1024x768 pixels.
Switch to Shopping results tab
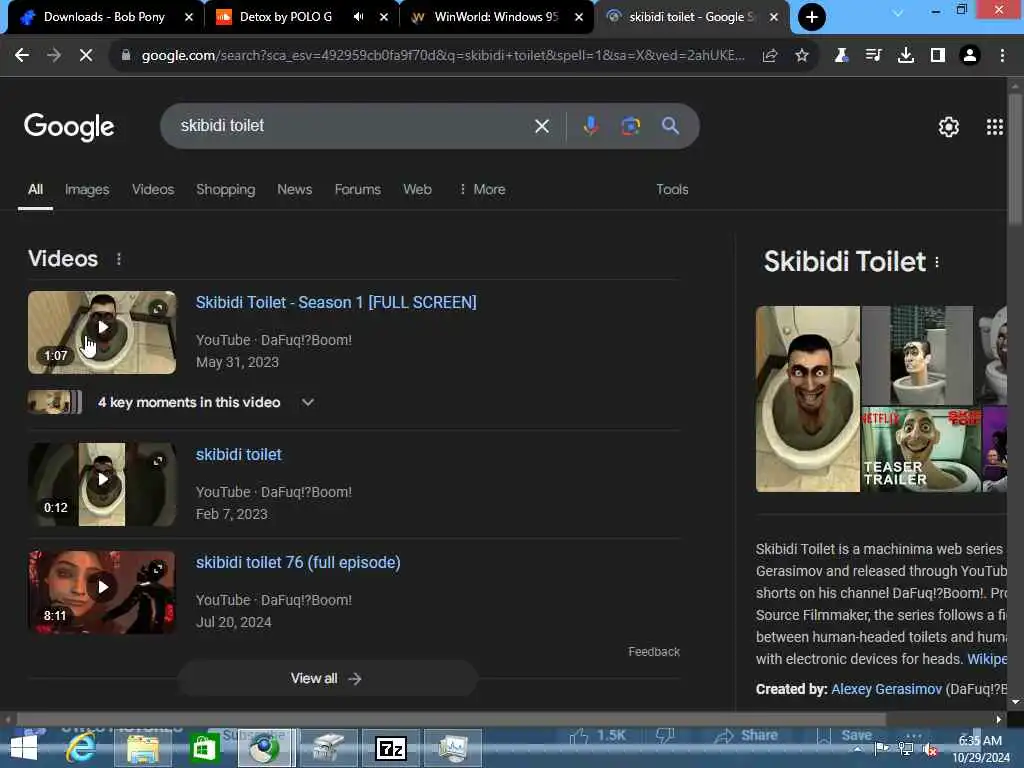click(x=225, y=189)
